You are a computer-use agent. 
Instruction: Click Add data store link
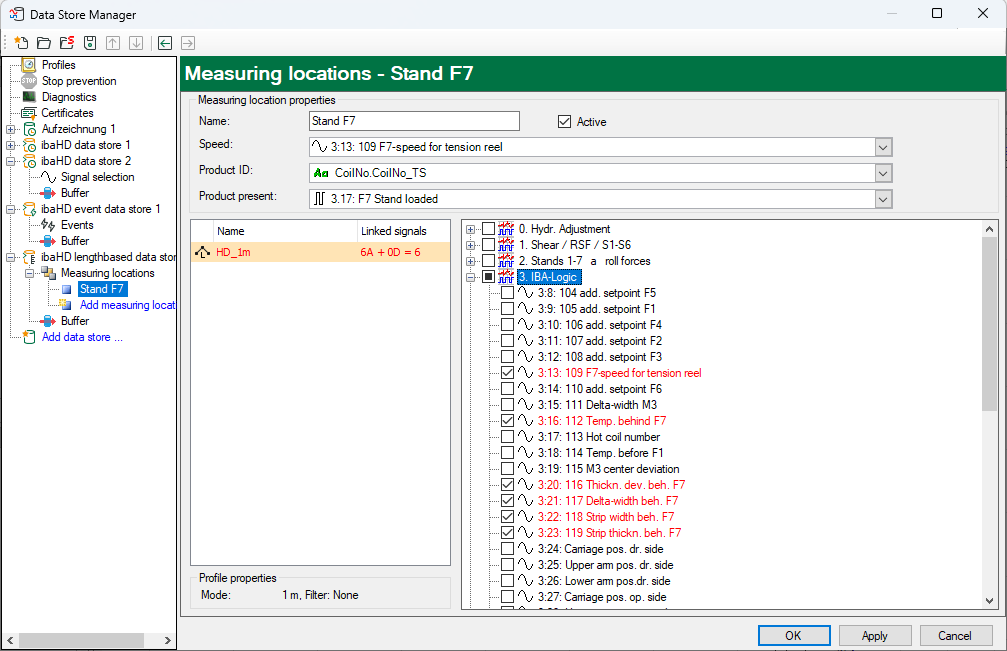coord(82,337)
